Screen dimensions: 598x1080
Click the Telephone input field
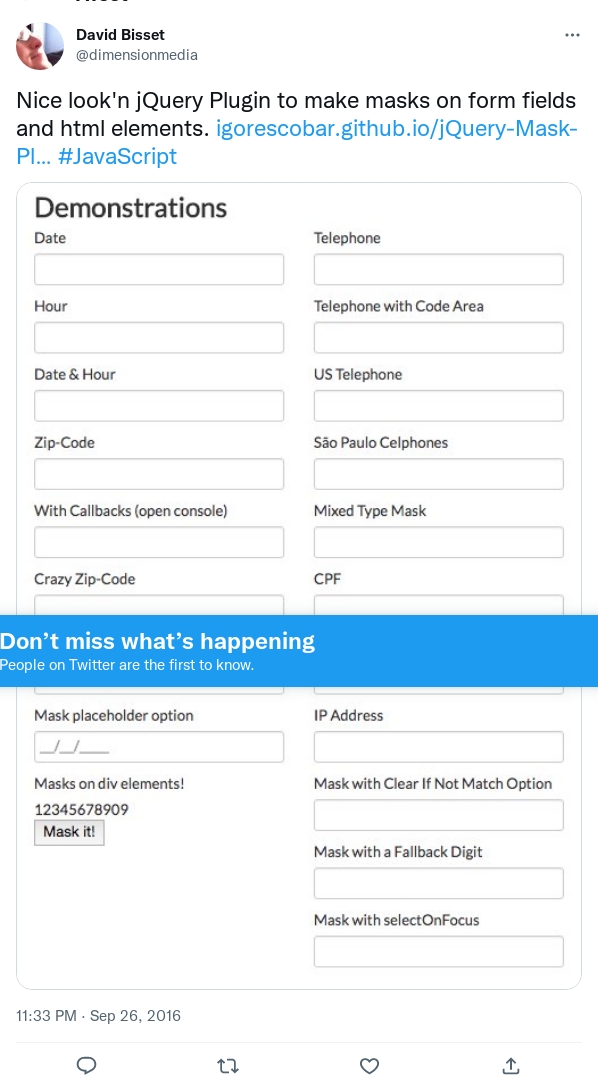tap(439, 269)
